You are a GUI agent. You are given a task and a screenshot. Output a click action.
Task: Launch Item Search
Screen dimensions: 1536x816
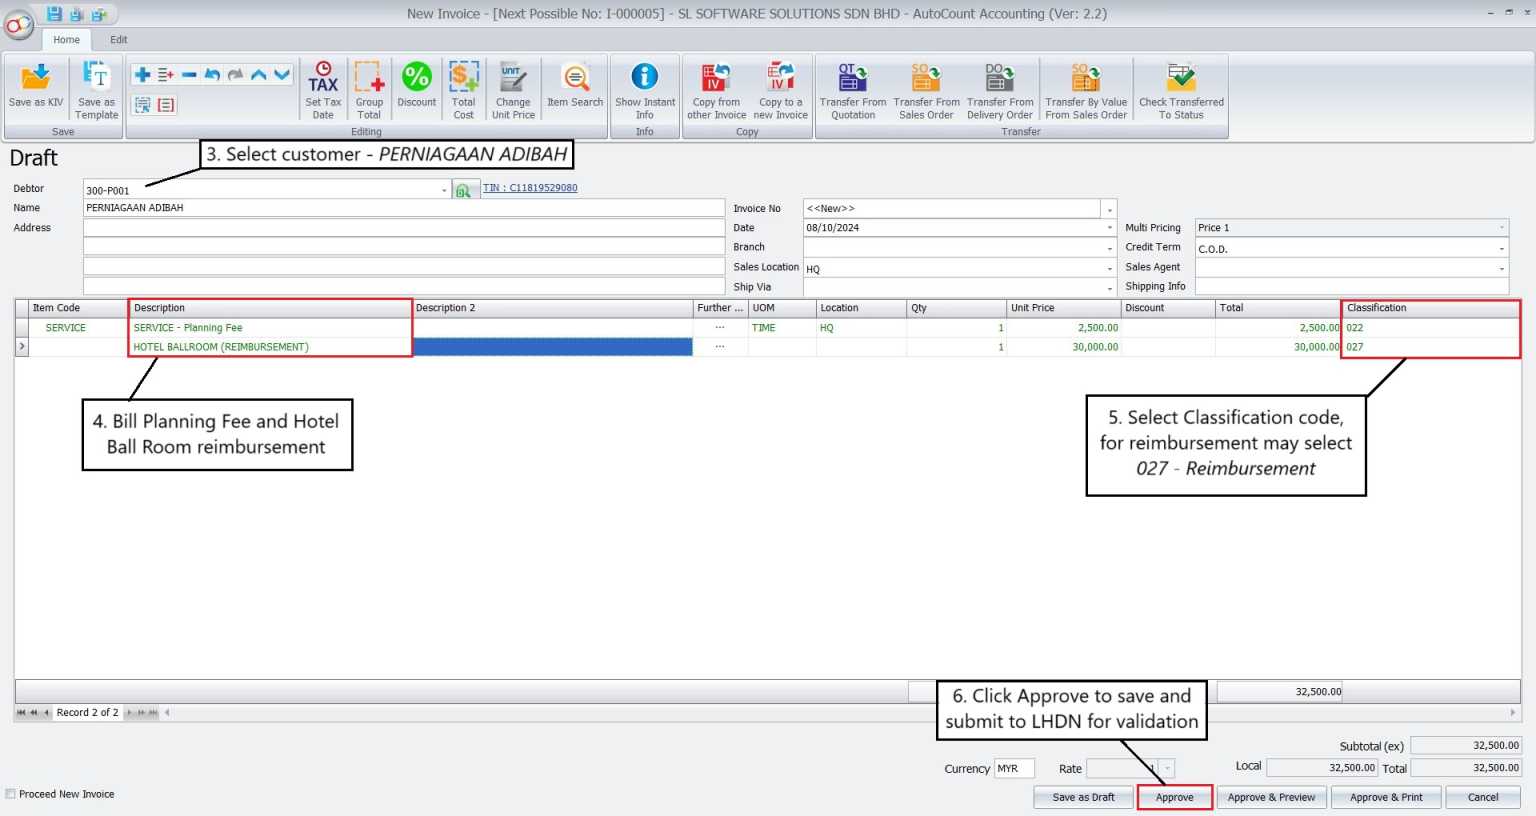[575, 85]
